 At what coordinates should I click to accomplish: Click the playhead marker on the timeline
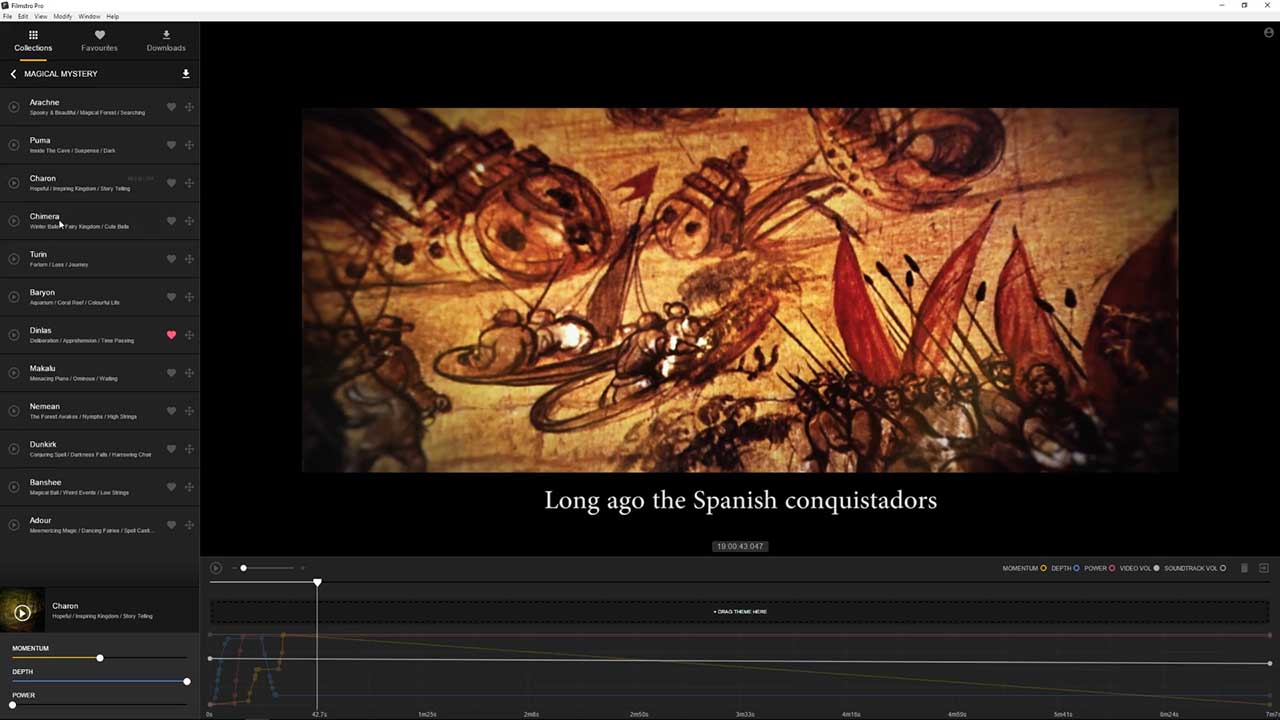[x=317, y=582]
